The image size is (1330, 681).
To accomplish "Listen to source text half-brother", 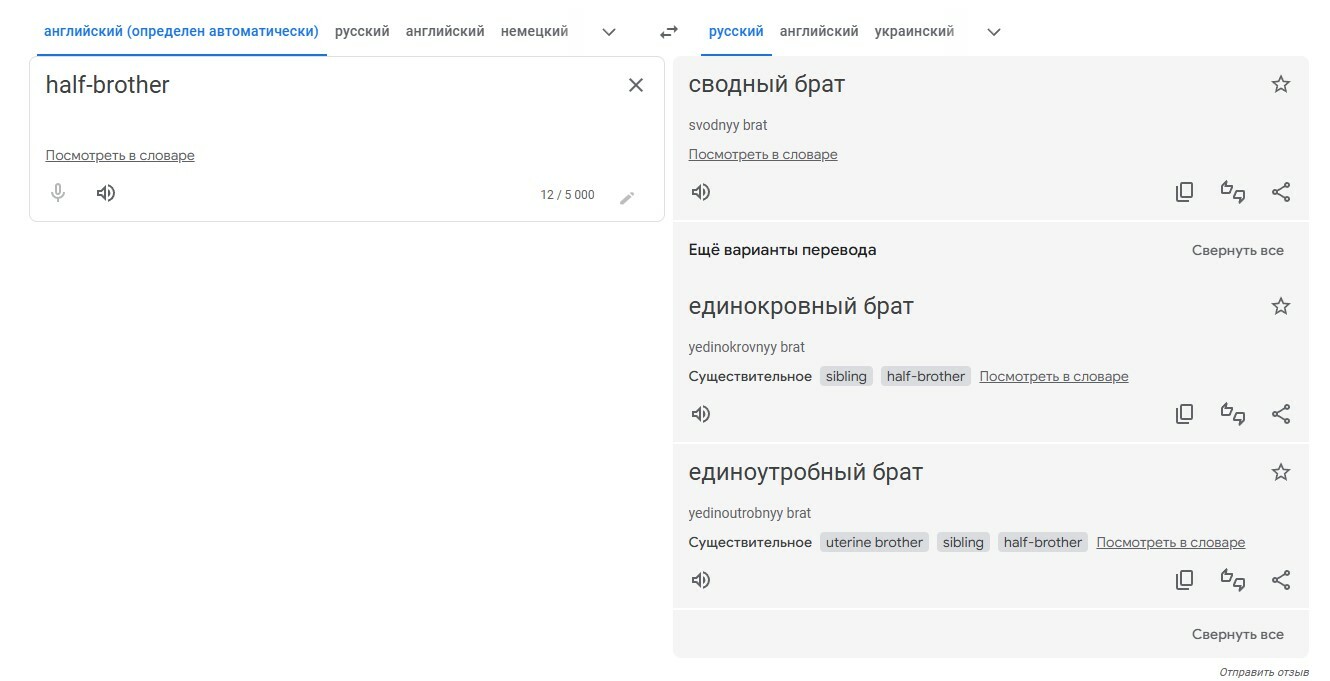I will click(x=106, y=193).
